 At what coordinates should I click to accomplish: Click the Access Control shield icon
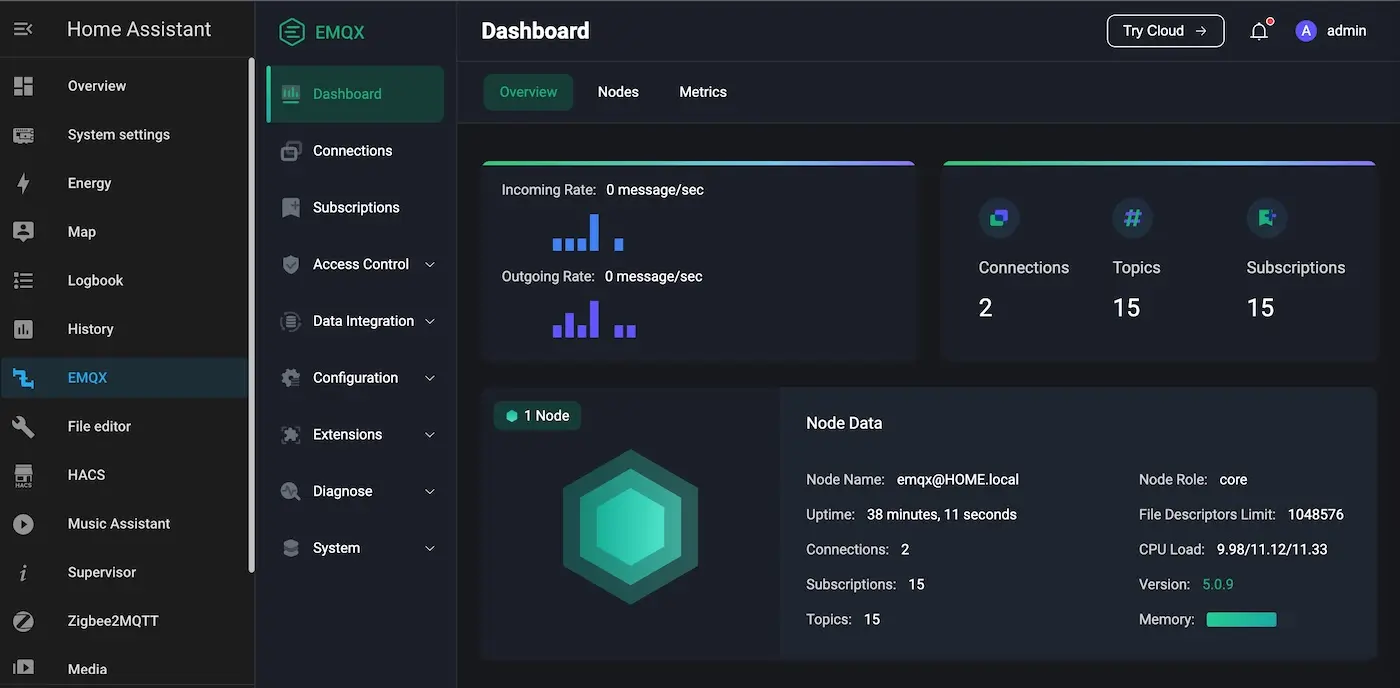click(x=291, y=265)
